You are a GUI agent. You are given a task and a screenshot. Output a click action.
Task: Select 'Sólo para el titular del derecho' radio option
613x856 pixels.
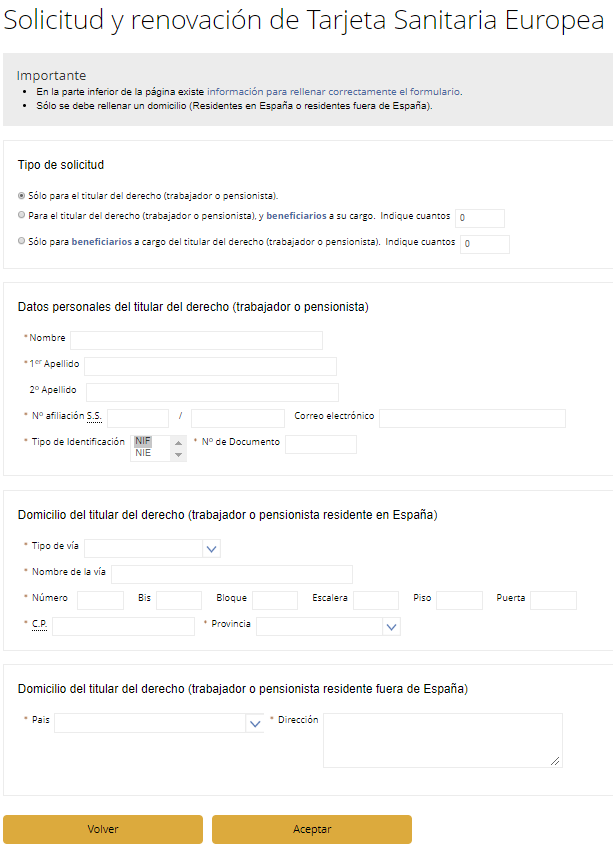(22, 195)
